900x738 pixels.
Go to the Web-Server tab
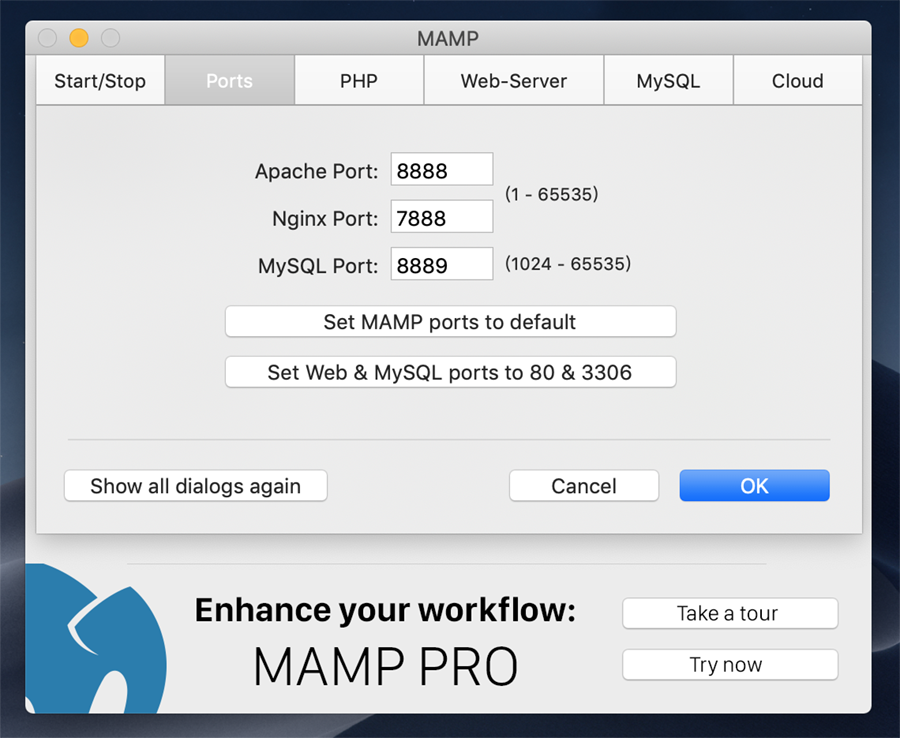coord(513,81)
